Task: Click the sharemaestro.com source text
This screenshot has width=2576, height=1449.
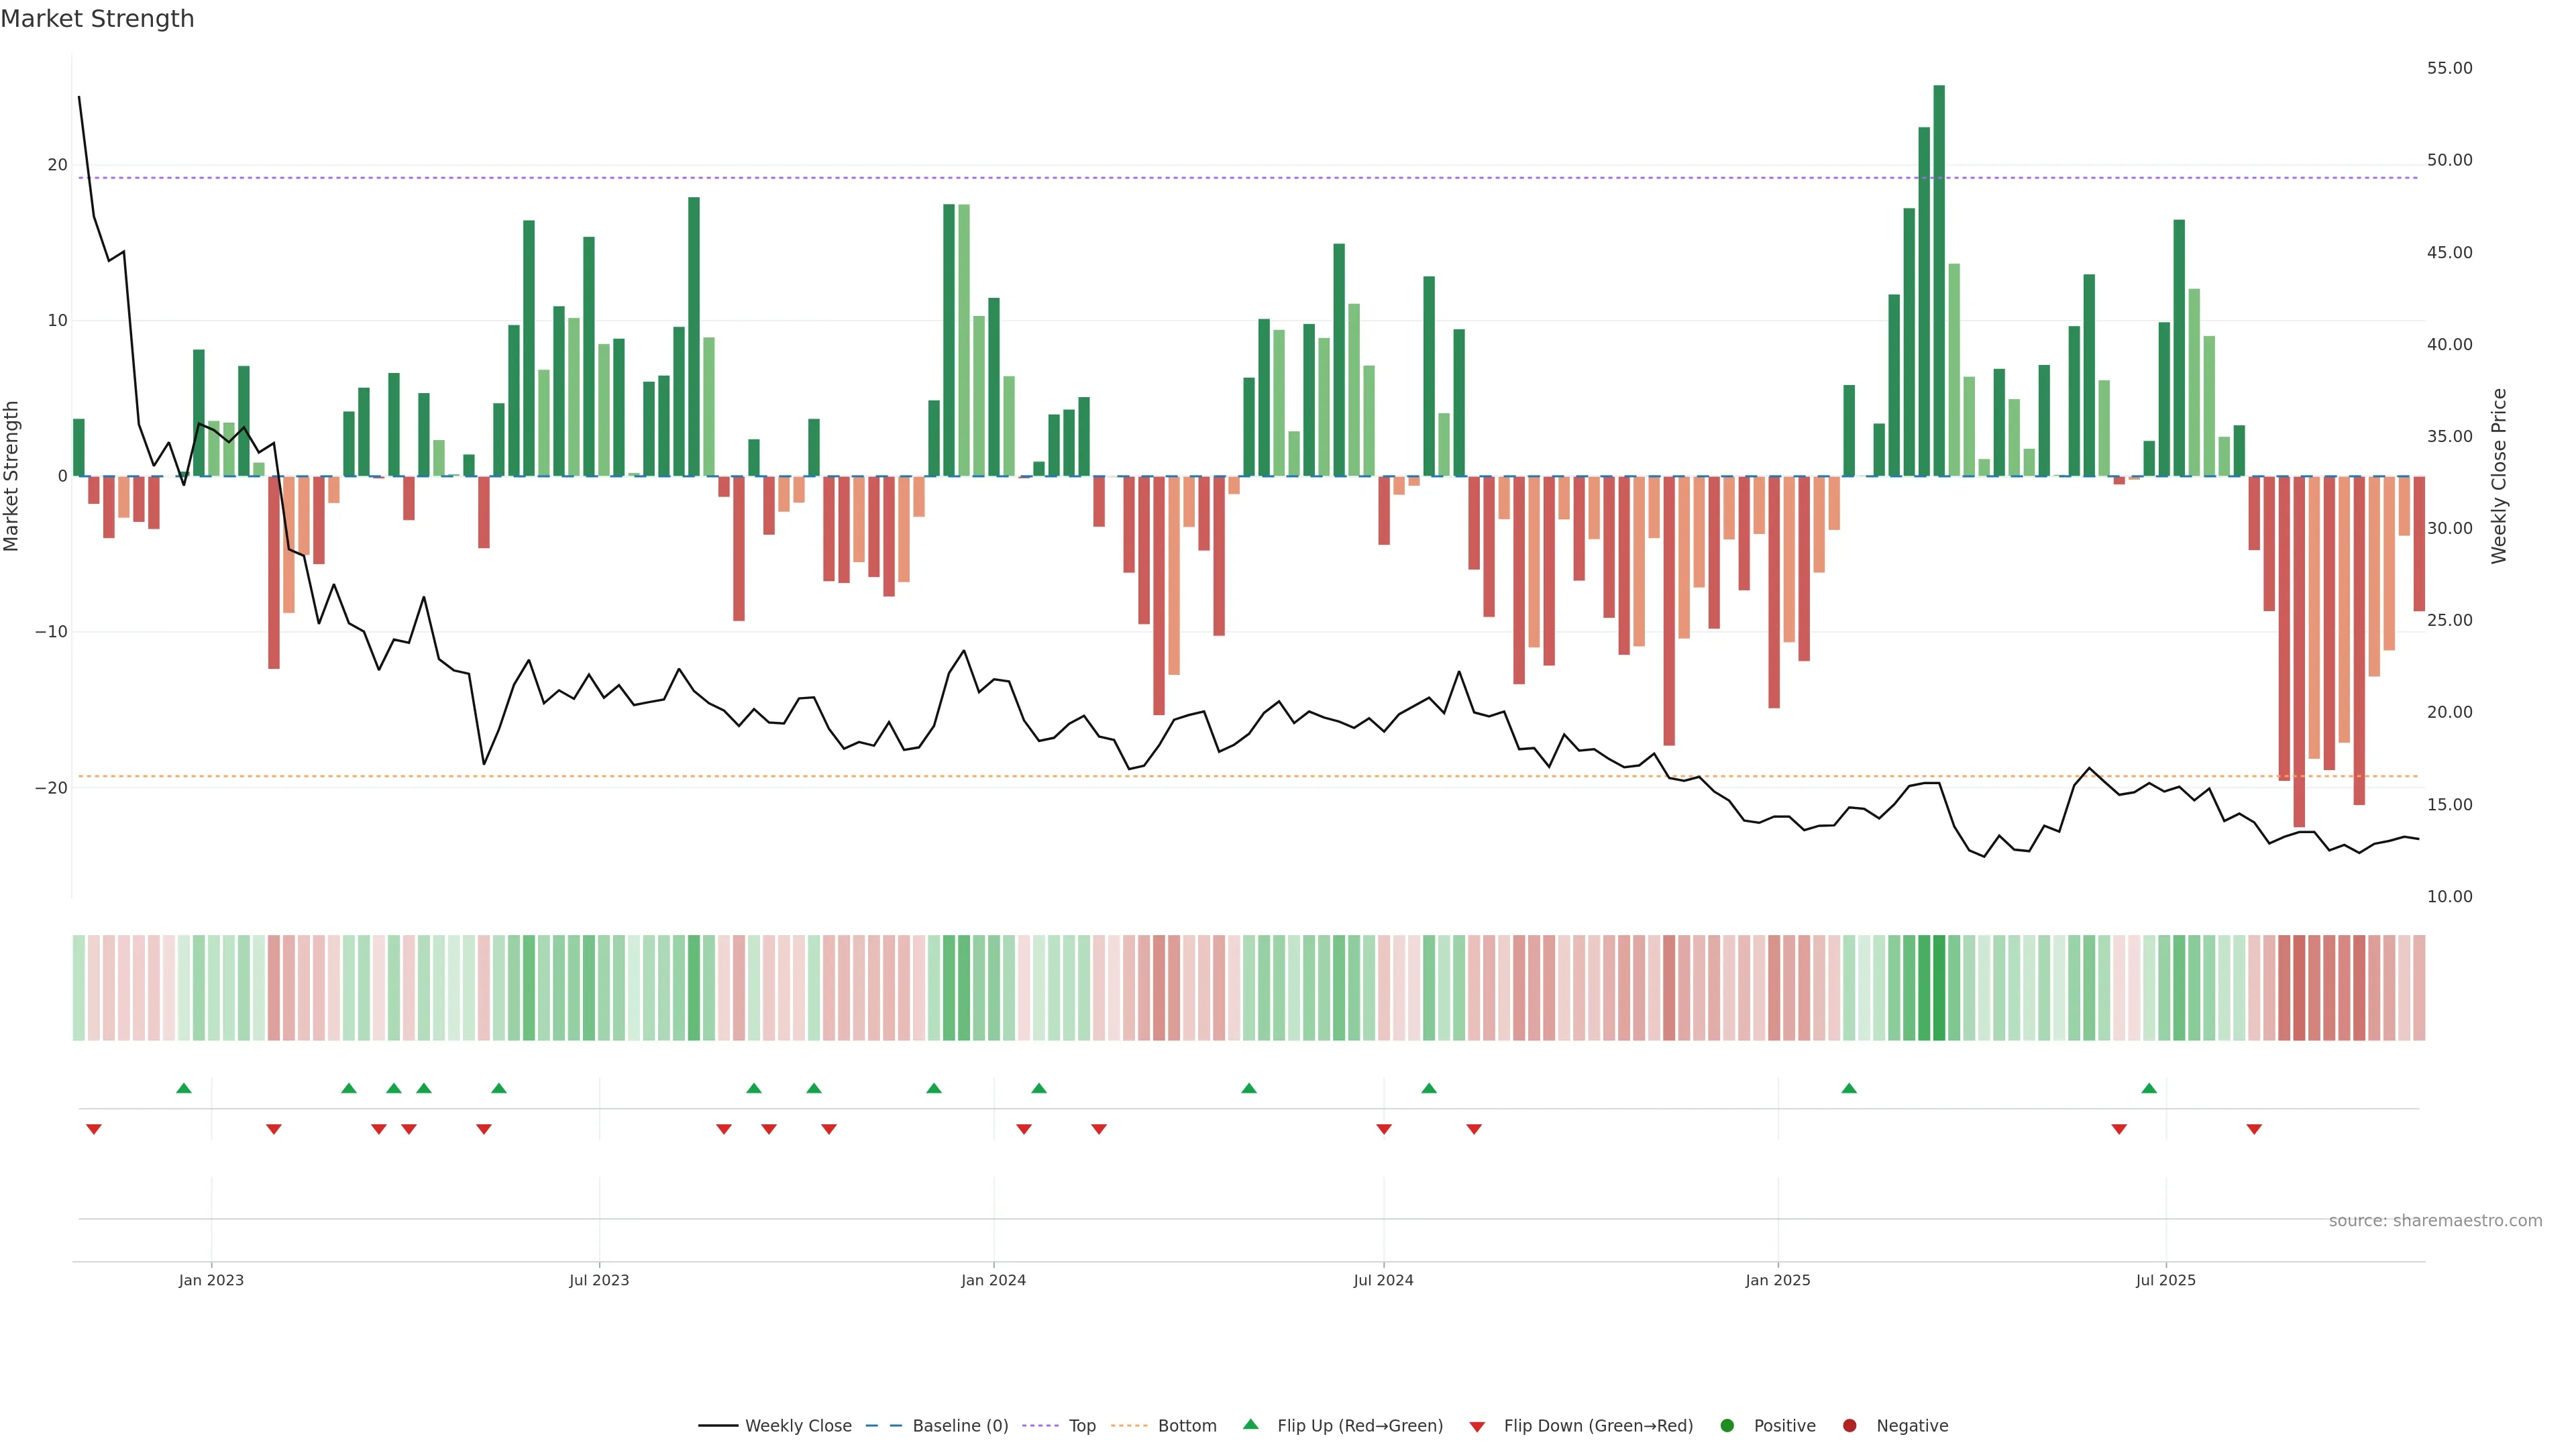Action: (2435, 1221)
